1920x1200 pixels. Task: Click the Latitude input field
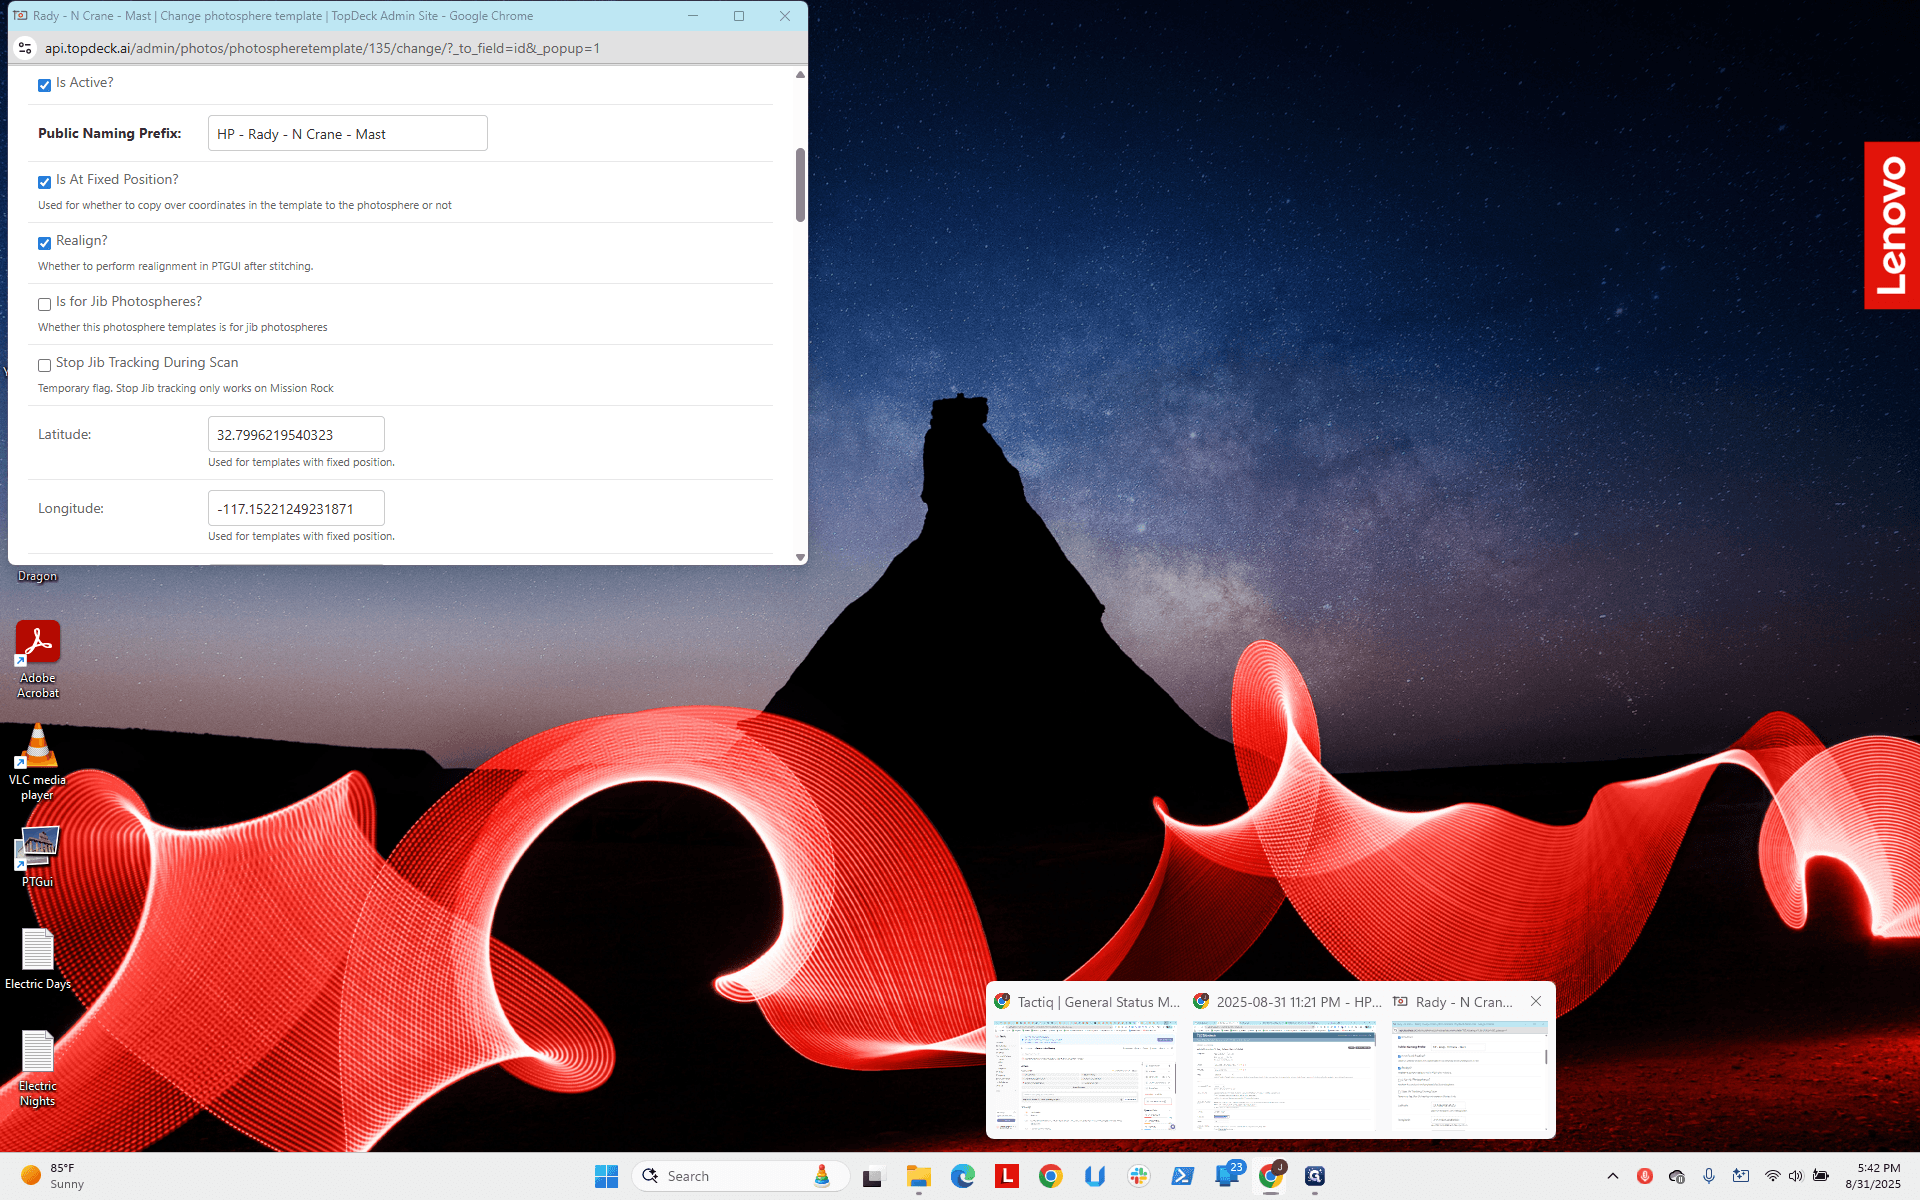click(296, 434)
